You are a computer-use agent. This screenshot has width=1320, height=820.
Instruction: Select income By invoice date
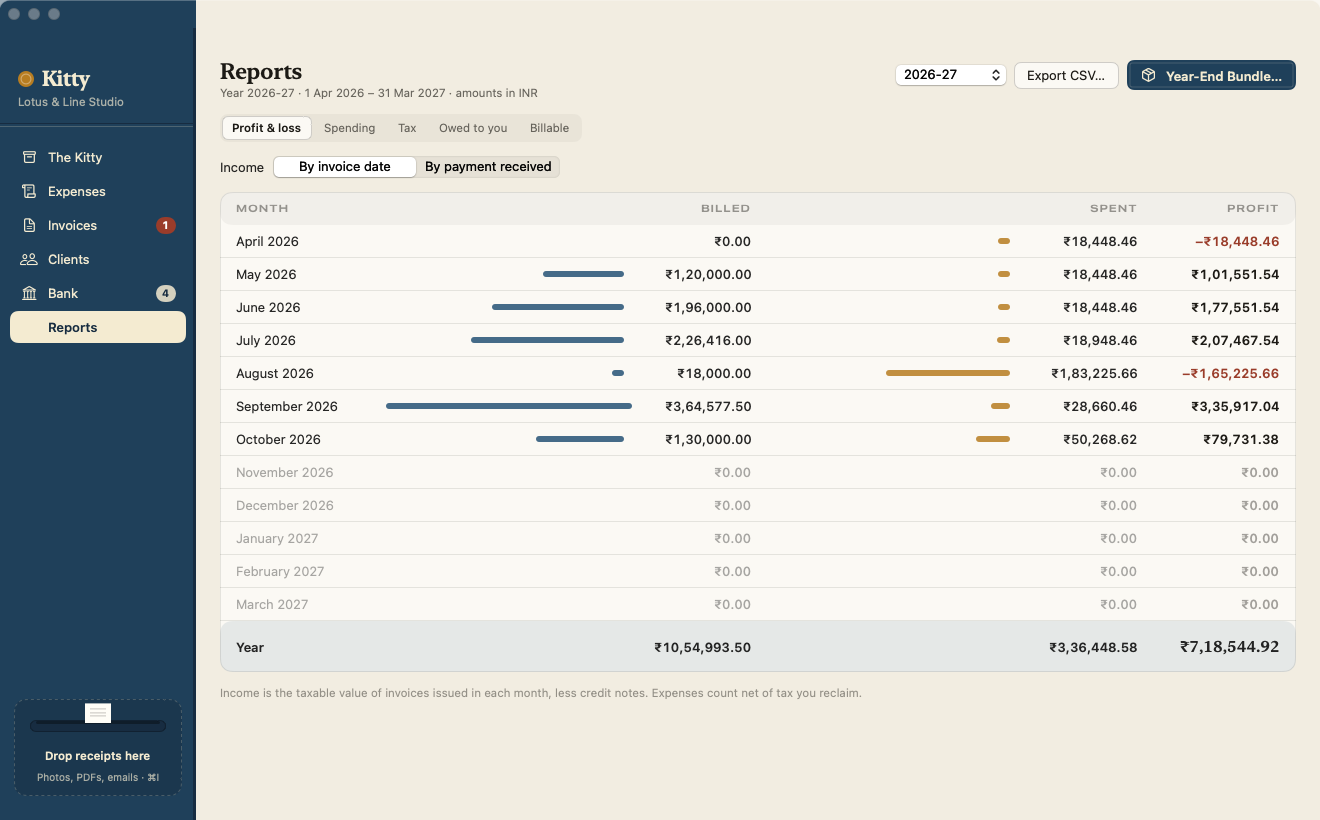pos(345,167)
